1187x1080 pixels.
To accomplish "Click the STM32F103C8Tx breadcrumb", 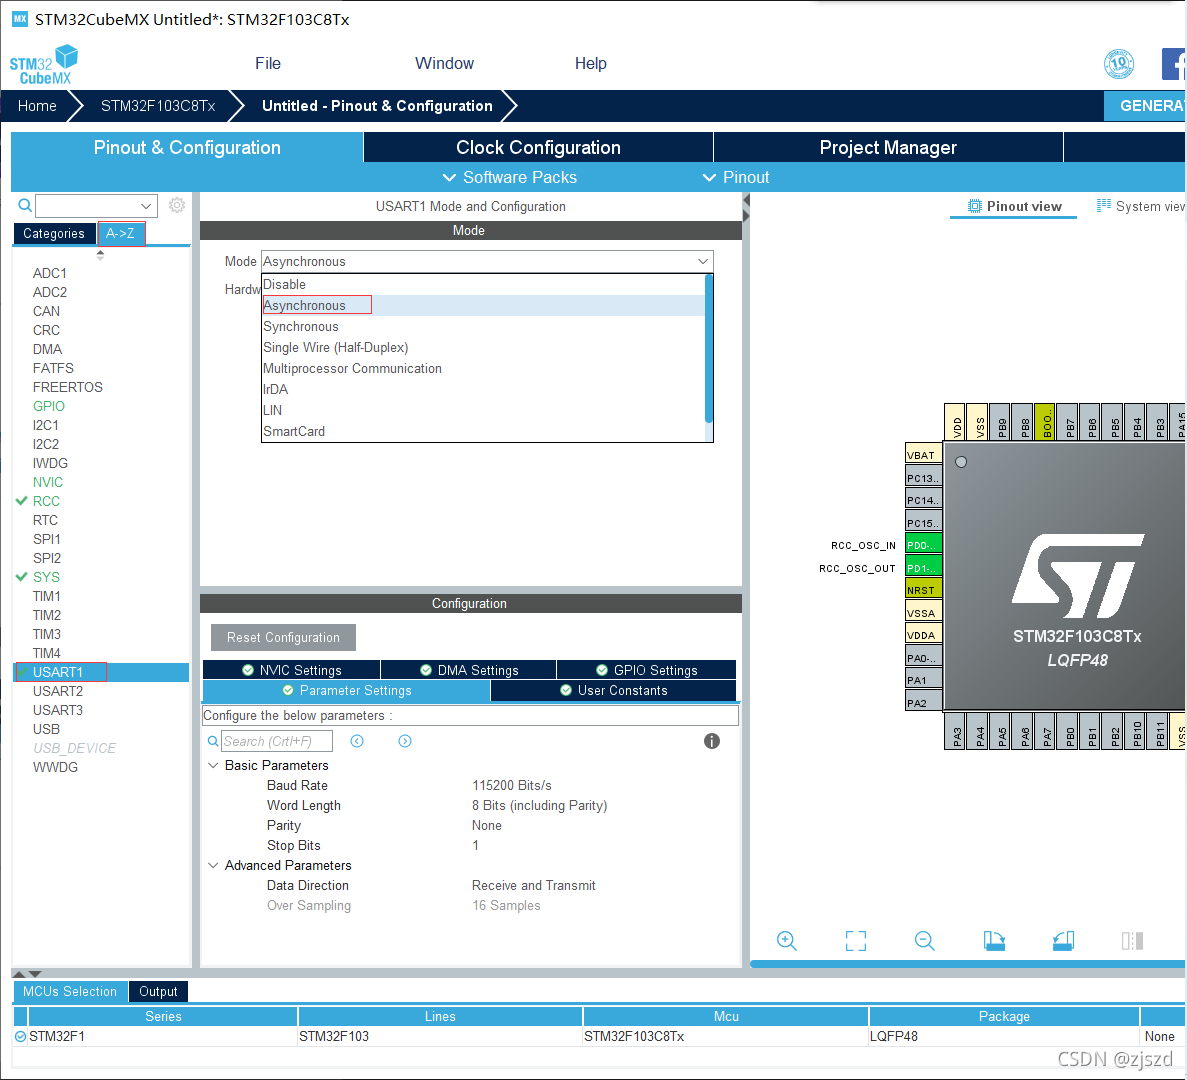I will pos(158,106).
